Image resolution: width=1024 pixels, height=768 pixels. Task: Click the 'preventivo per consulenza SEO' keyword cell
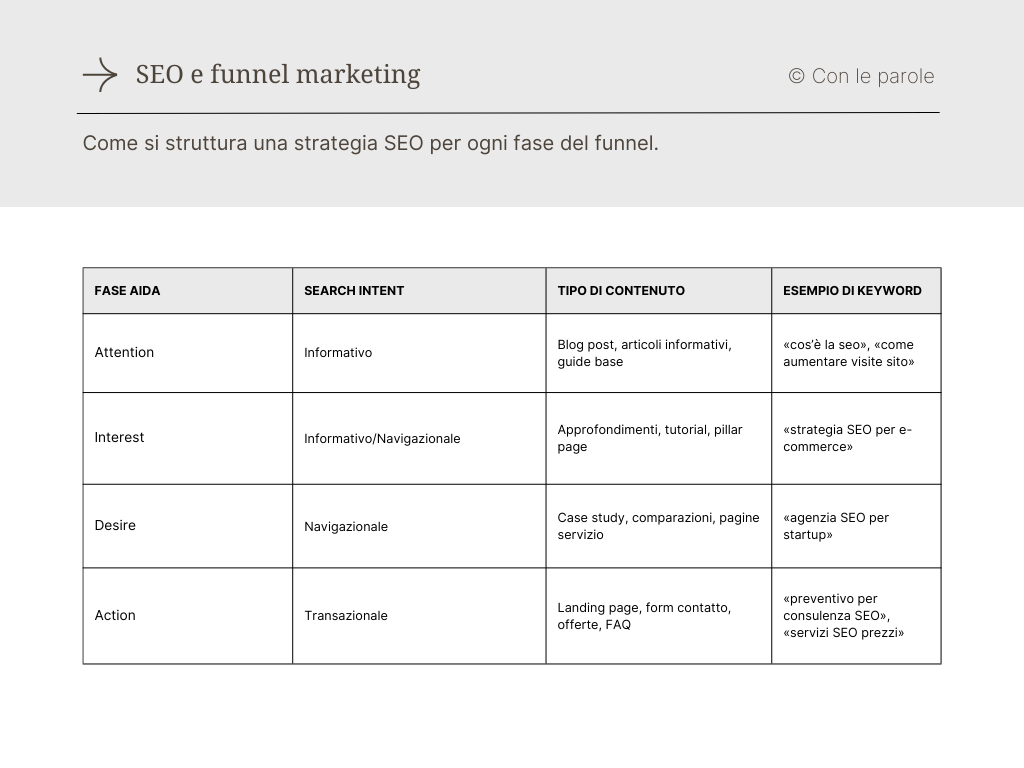843,615
